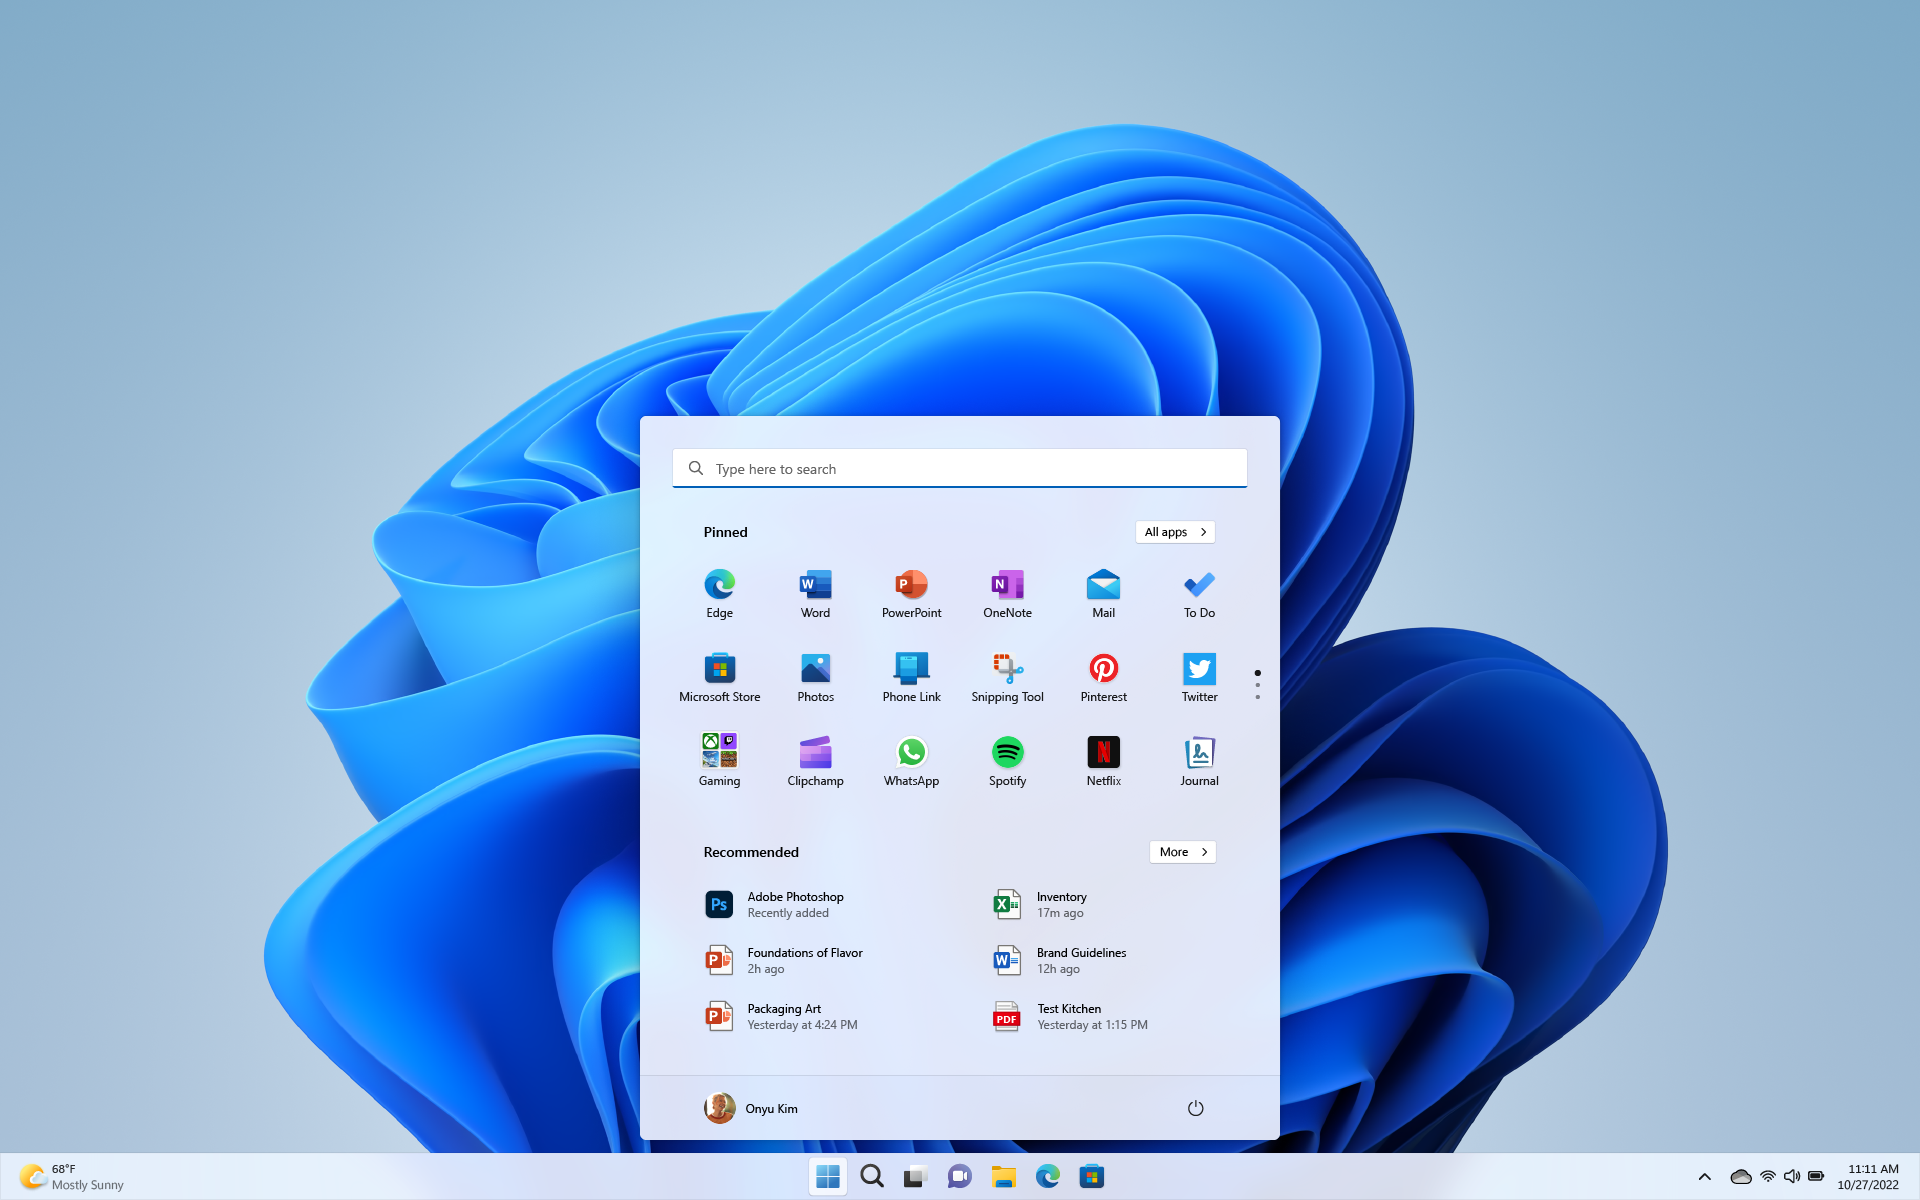The image size is (1920, 1200).
Task: Show More recommended items
Action: pyautogui.click(x=1180, y=850)
